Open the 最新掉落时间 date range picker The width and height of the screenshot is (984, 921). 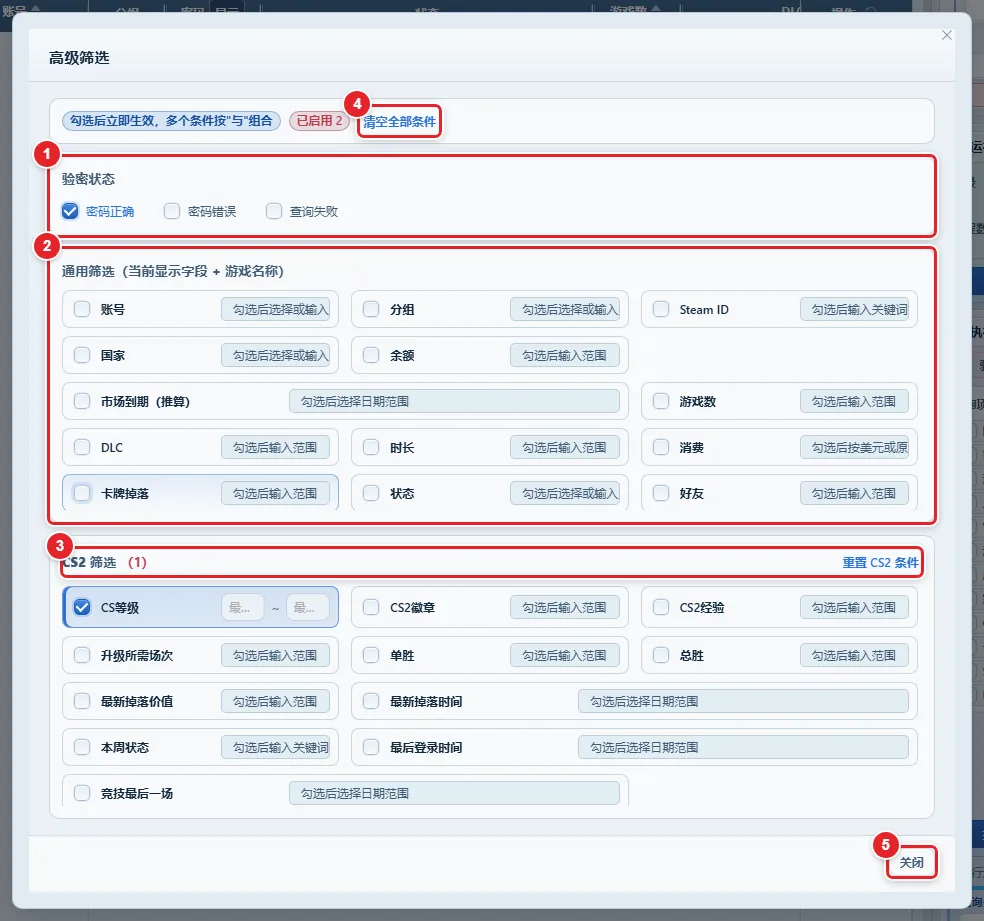pos(743,701)
